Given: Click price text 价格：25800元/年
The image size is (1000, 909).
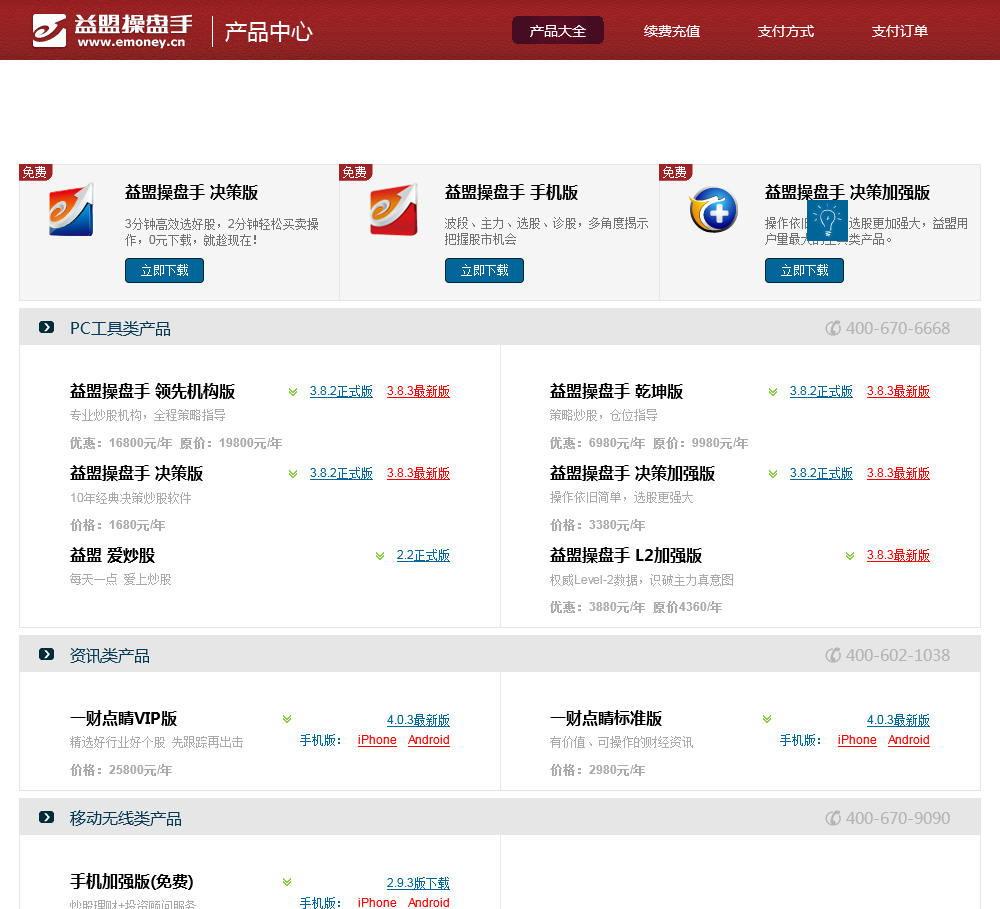Looking at the screenshot, I should (121, 770).
